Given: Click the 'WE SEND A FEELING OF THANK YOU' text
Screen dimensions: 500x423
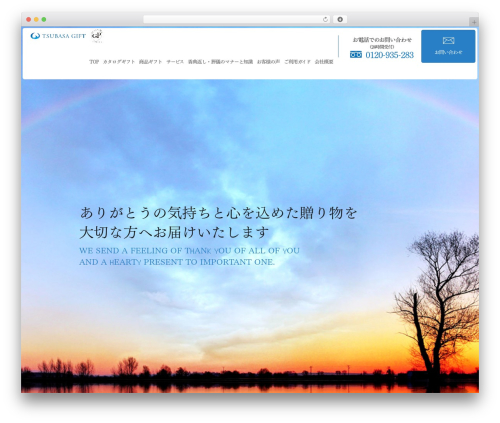Looking at the screenshot, I should [189, 251].
